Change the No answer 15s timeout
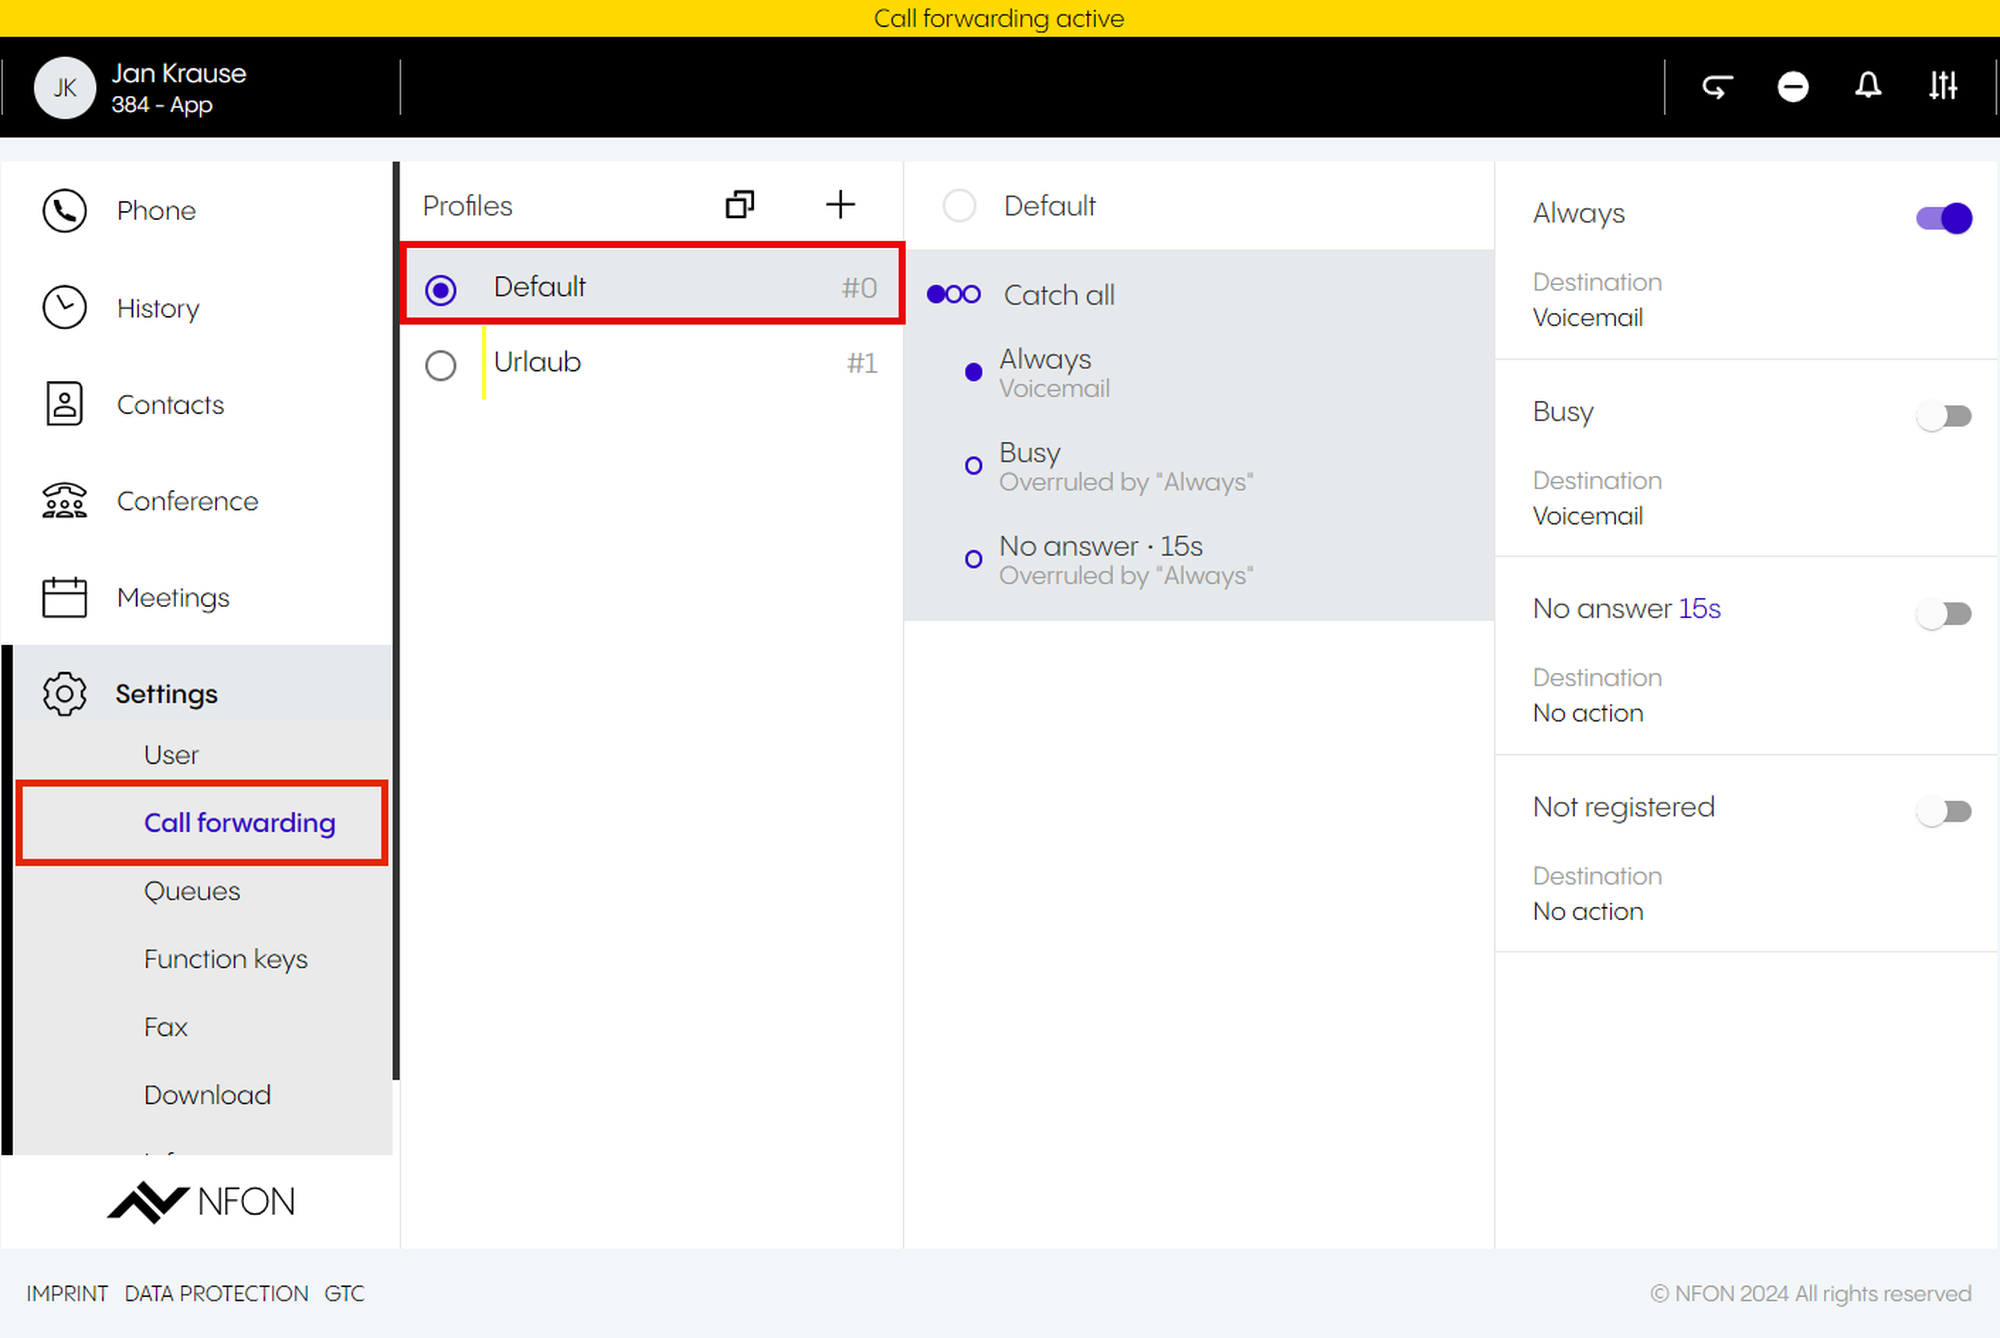This screenshot has width=2000, height=1338. [1698, 609]
